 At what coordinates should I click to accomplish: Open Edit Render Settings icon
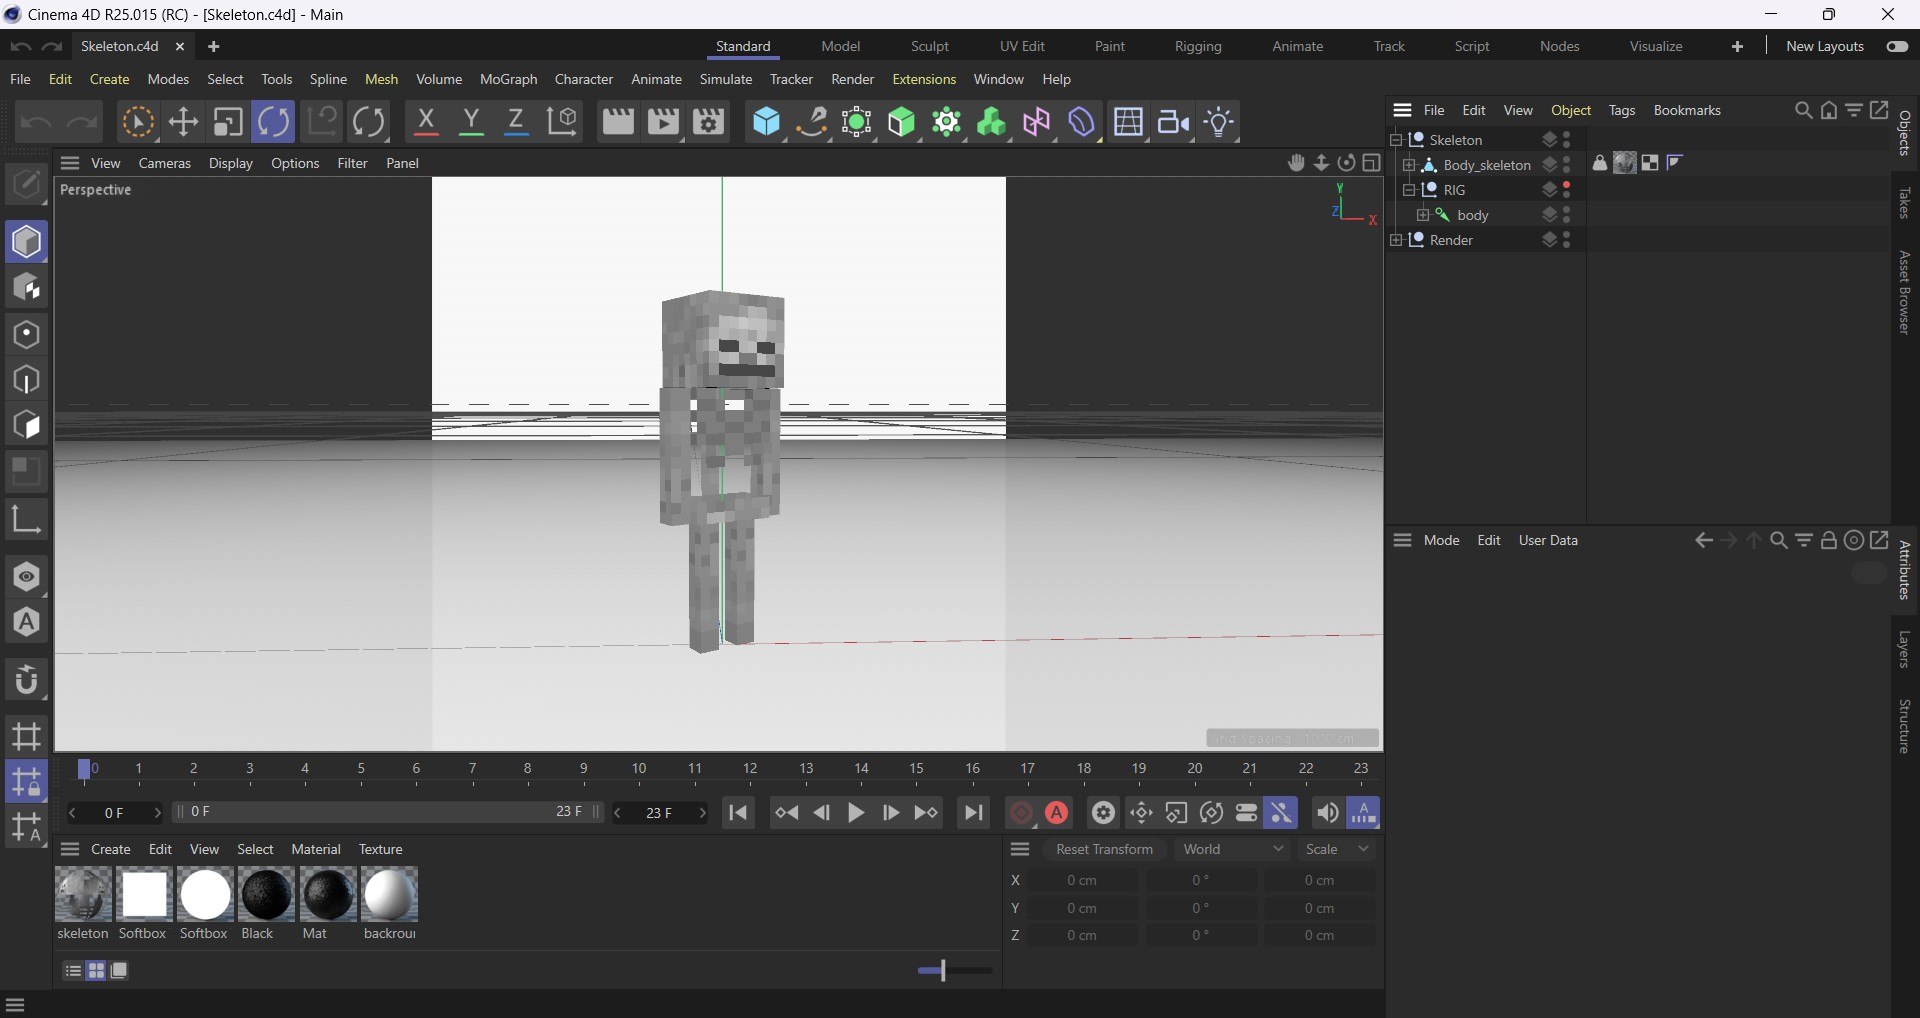click(709, 122)
